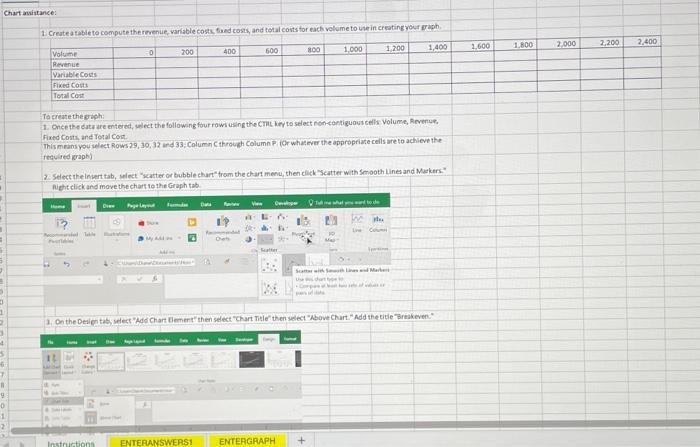Select the 'Total Cost' label cell
This screenshot has width=700, height=447.
82,95
